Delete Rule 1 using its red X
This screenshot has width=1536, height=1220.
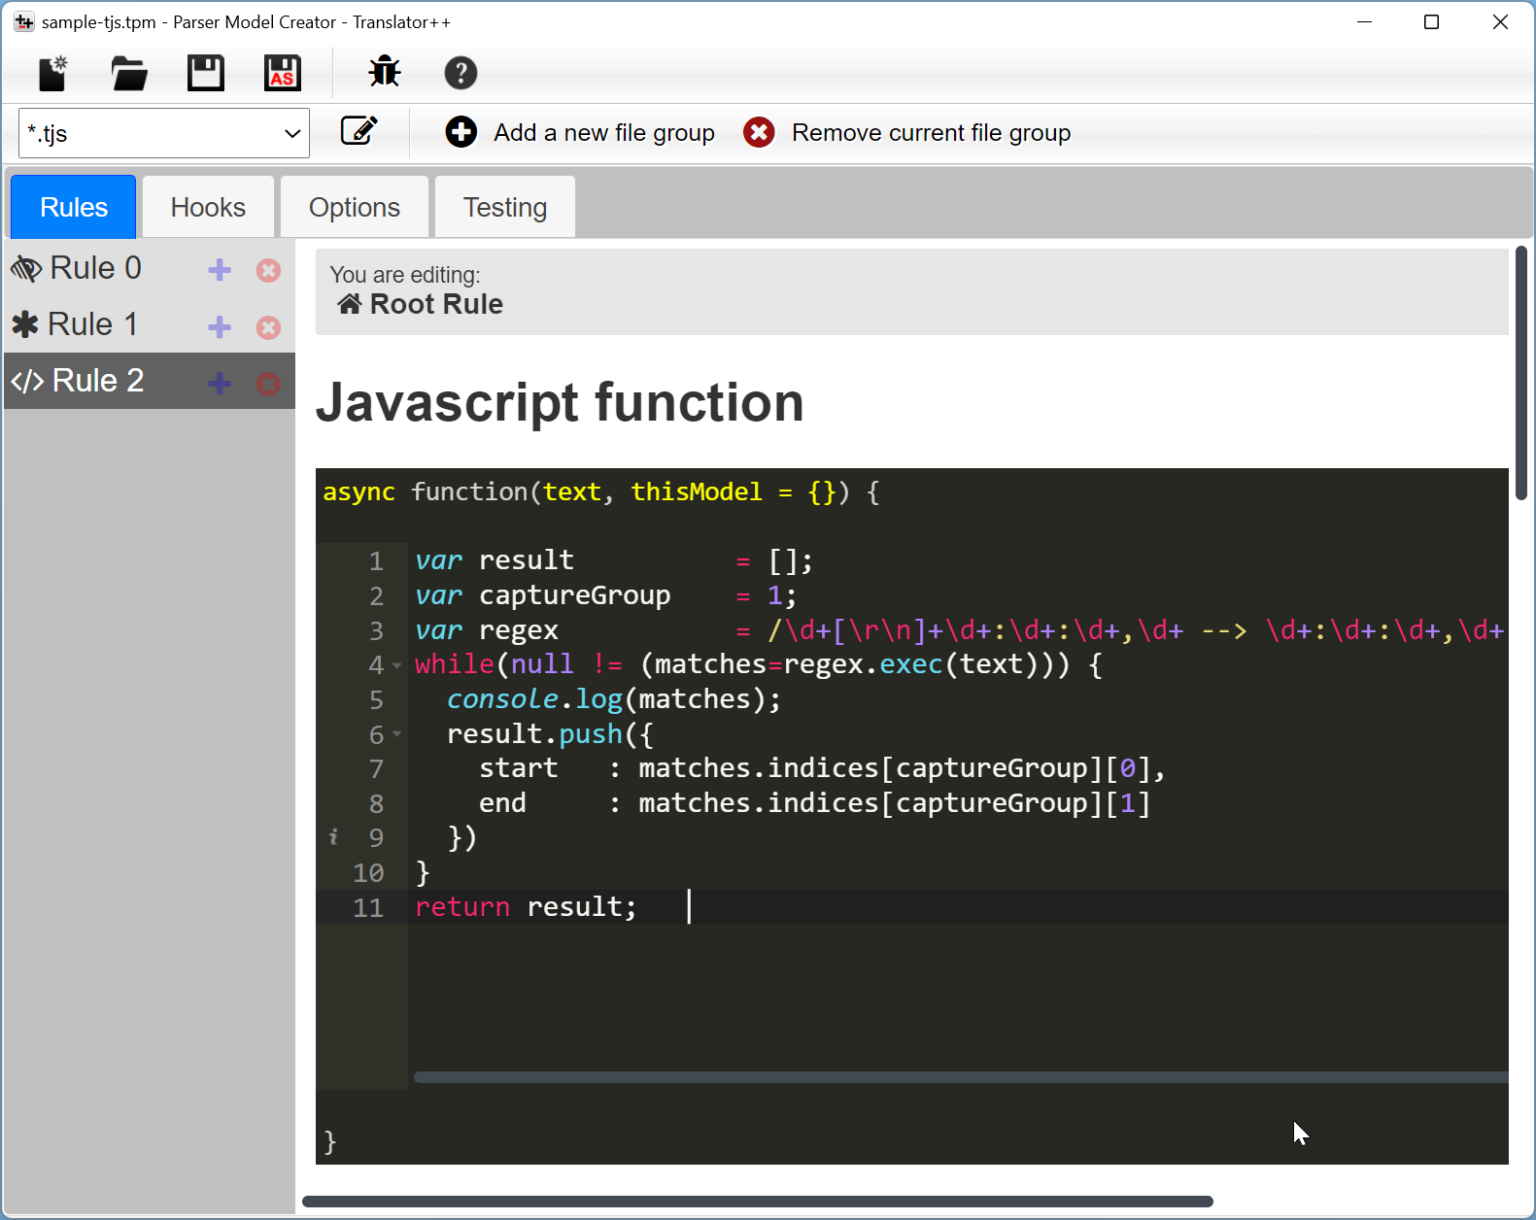[268, 326]
